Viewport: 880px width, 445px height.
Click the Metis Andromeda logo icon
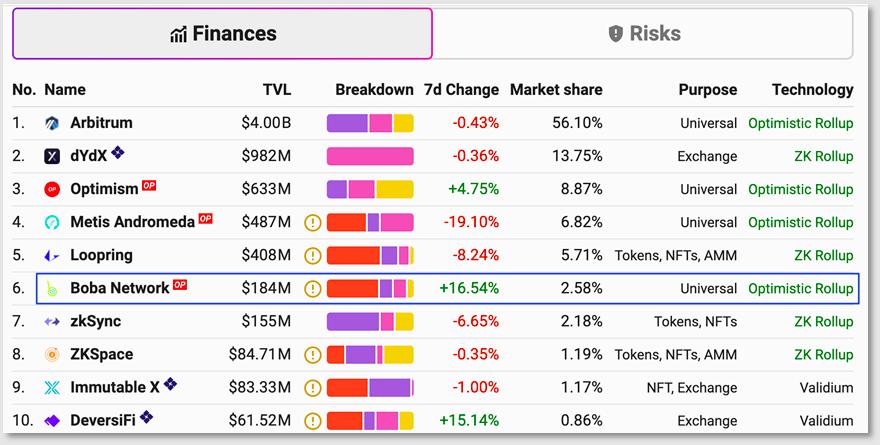[x=53, y=222]
